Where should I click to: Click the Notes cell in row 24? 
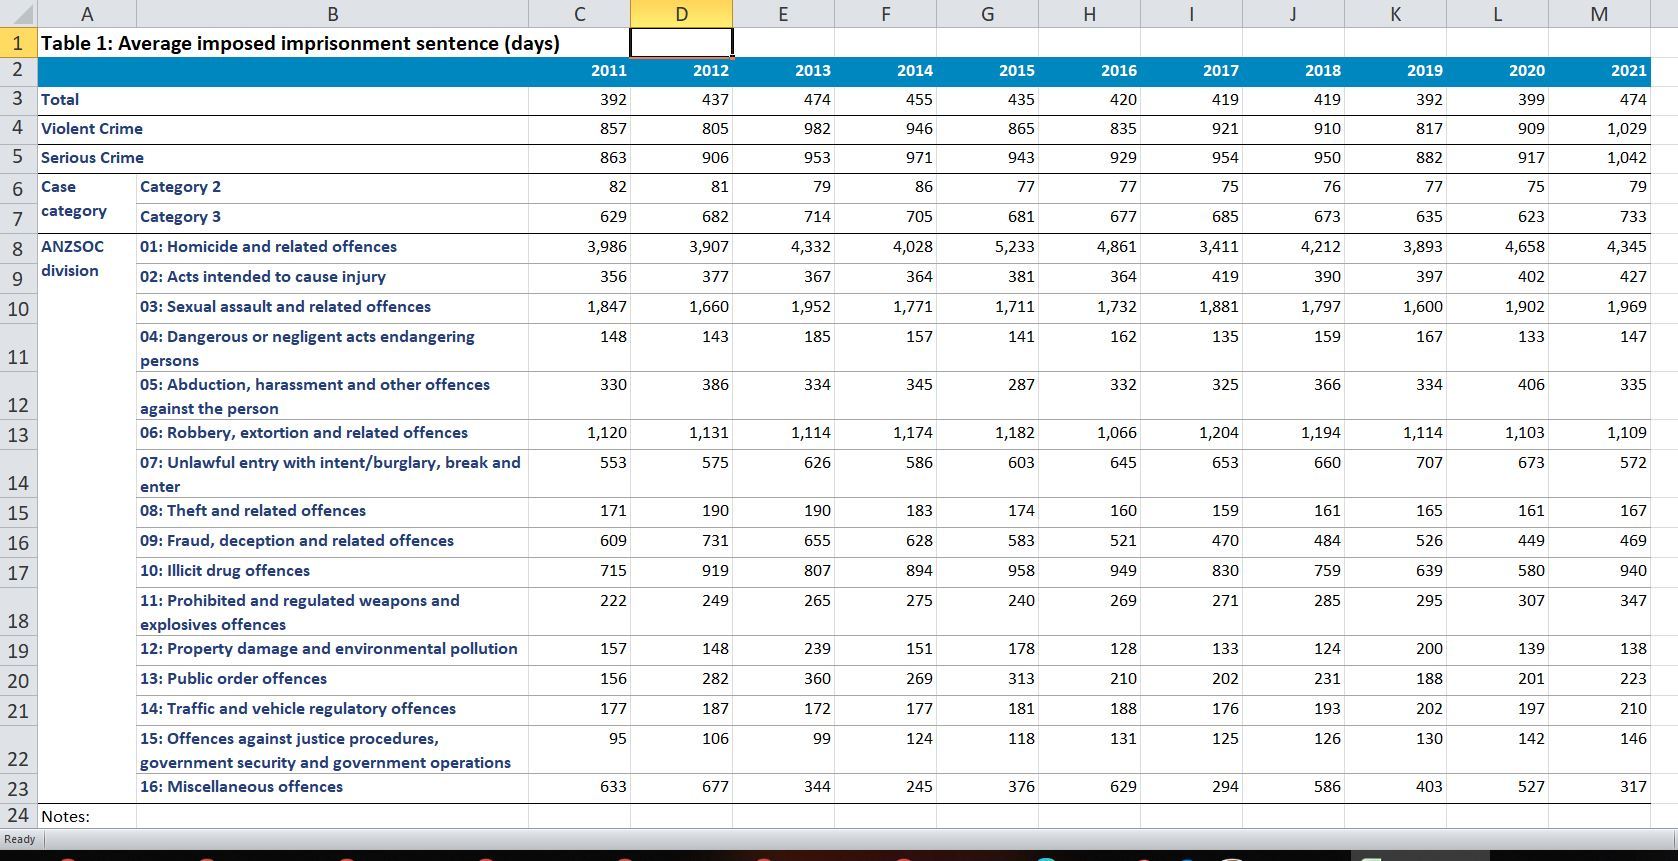[65, 817]
